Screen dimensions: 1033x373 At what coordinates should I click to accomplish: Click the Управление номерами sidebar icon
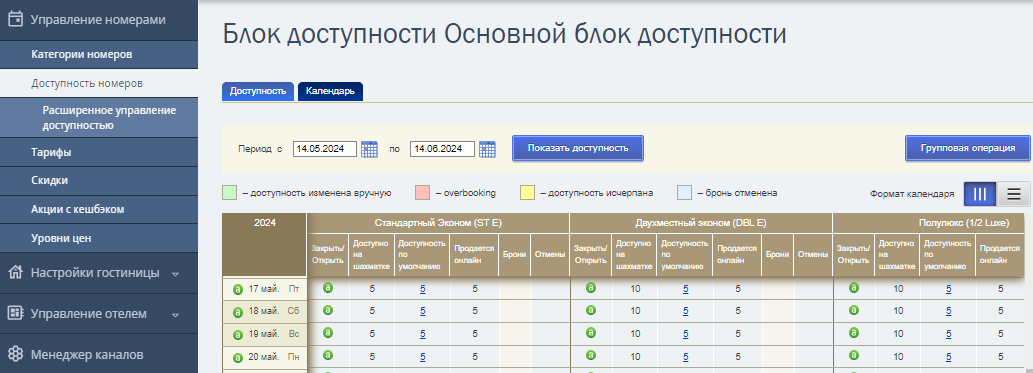15,19
